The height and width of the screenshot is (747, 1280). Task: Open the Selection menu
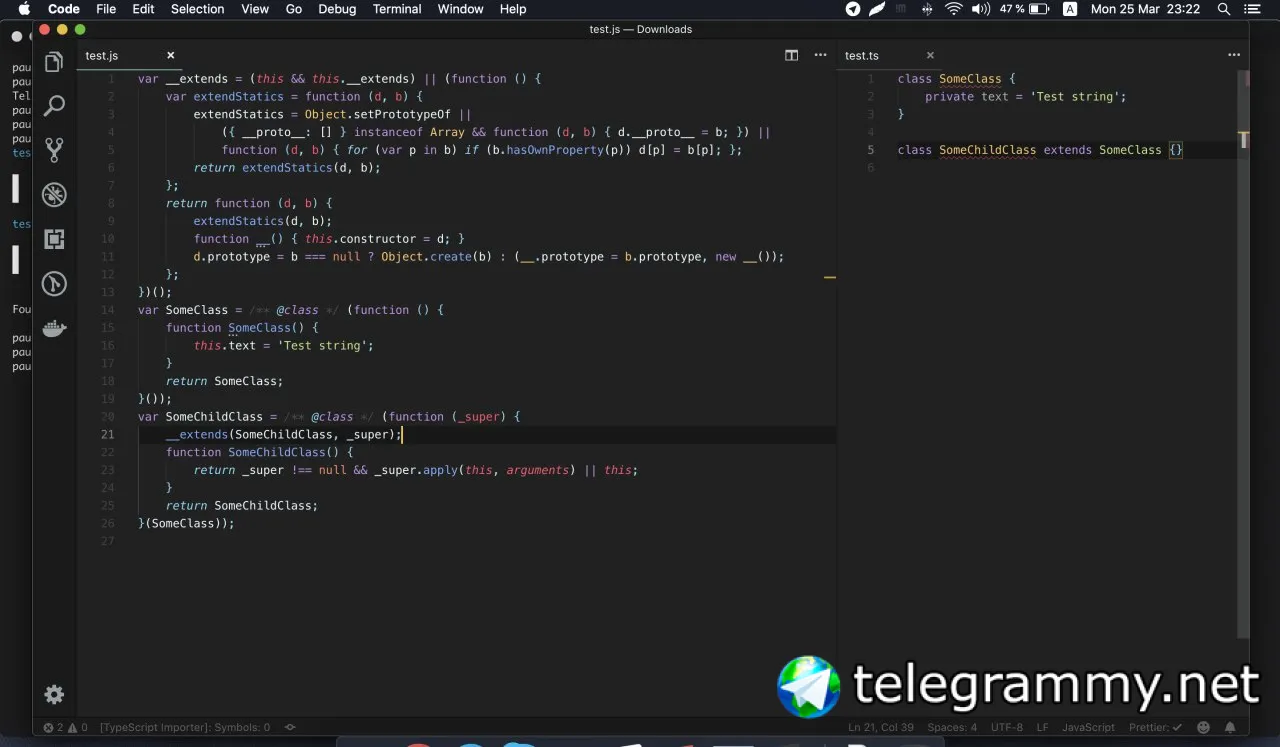(197, 9)
